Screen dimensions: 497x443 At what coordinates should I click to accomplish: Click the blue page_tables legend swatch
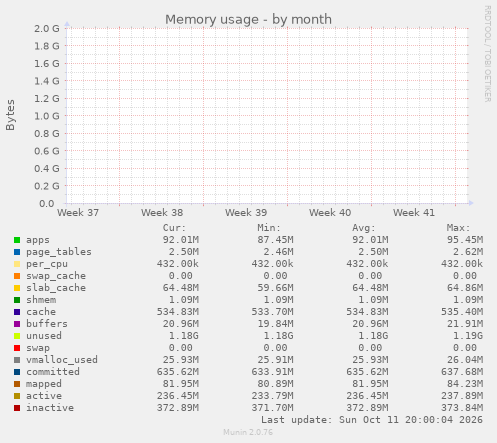click(x=17, y=252)
